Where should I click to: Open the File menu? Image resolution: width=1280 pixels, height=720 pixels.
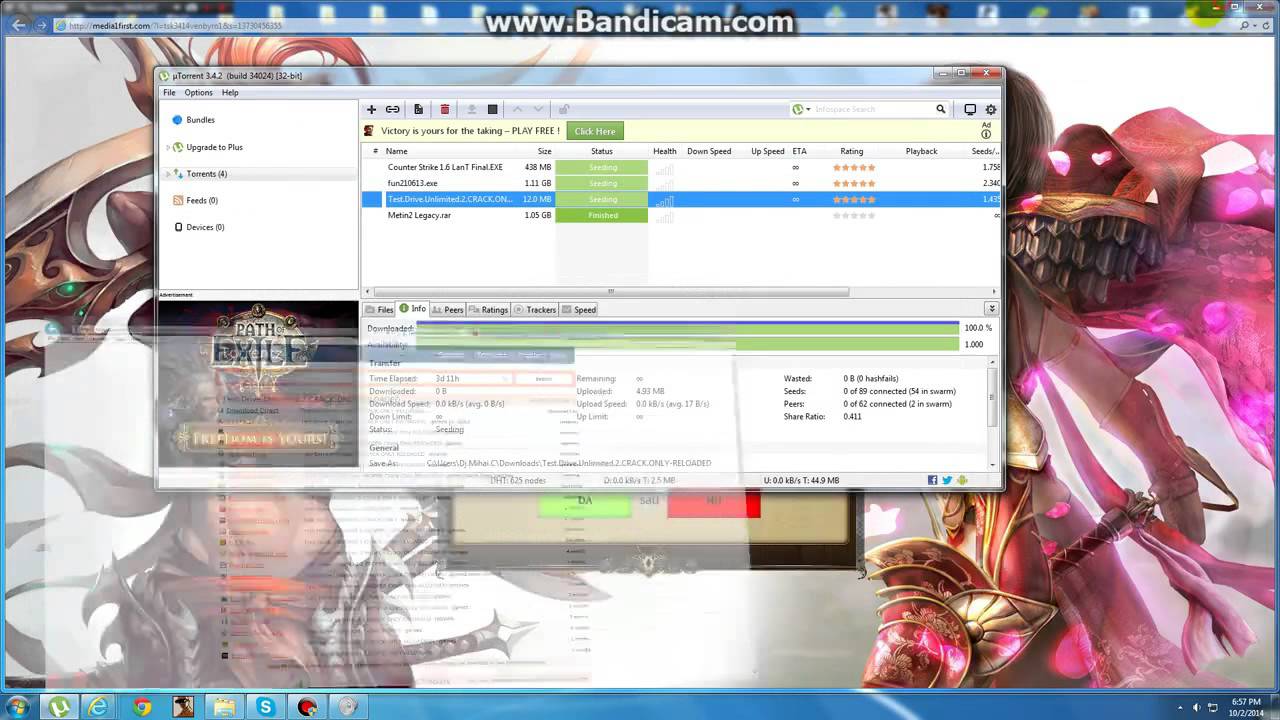[169, 92]
